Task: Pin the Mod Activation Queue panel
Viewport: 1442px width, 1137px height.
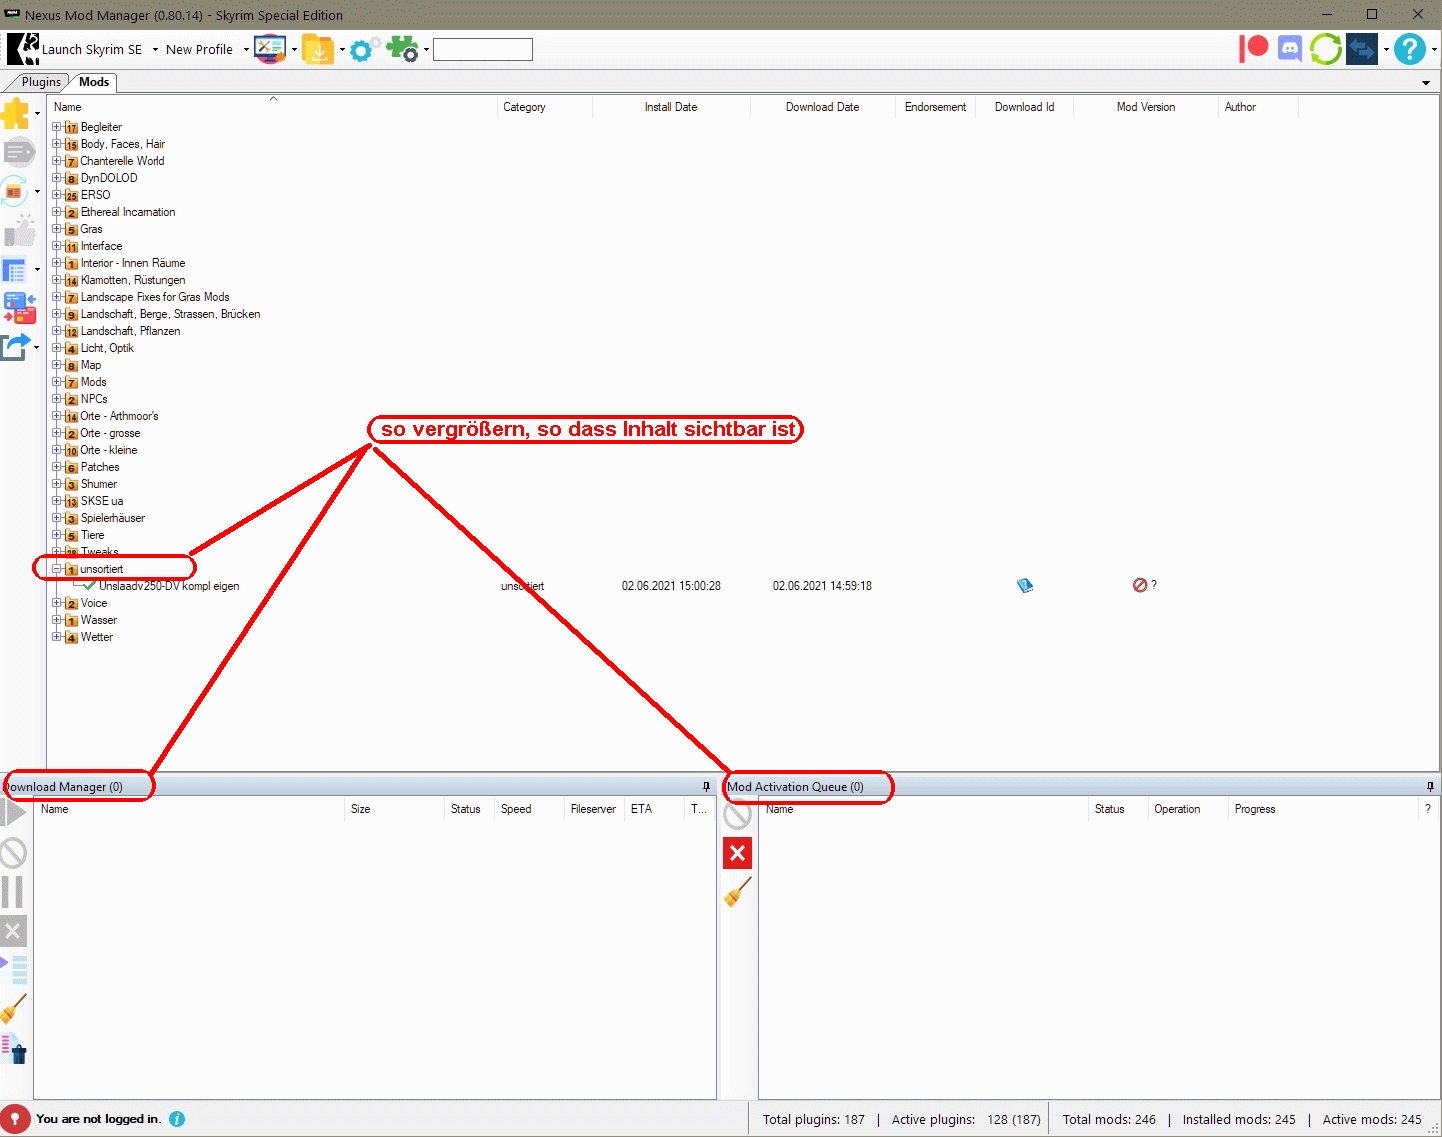Action: point(1430,786)
